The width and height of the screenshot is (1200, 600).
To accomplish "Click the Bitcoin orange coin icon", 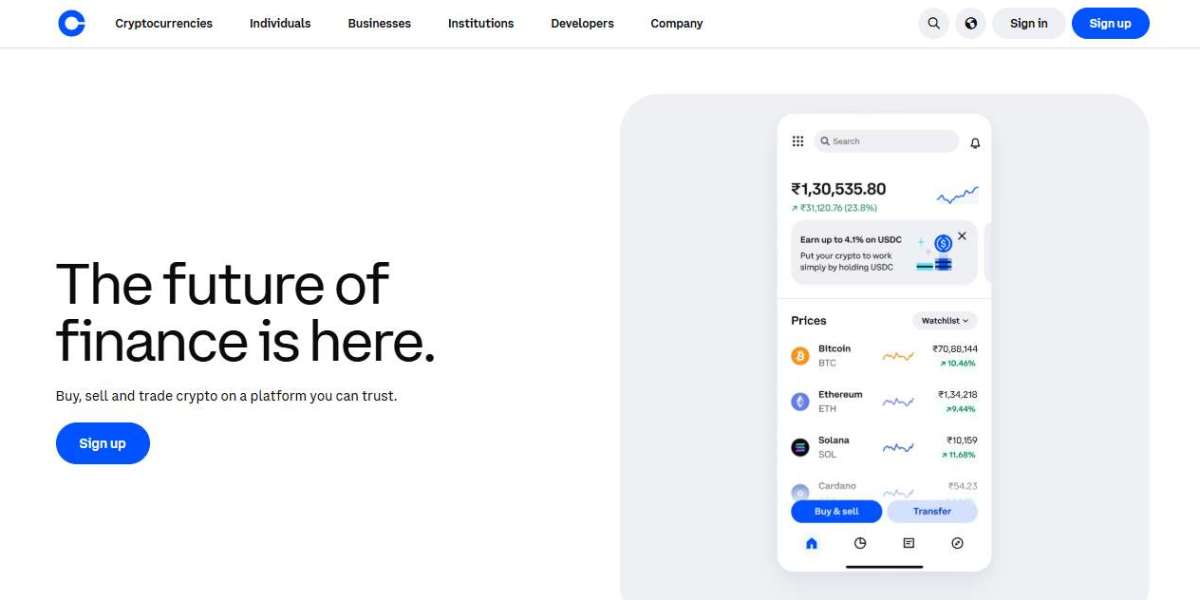I will click(800, 356).
